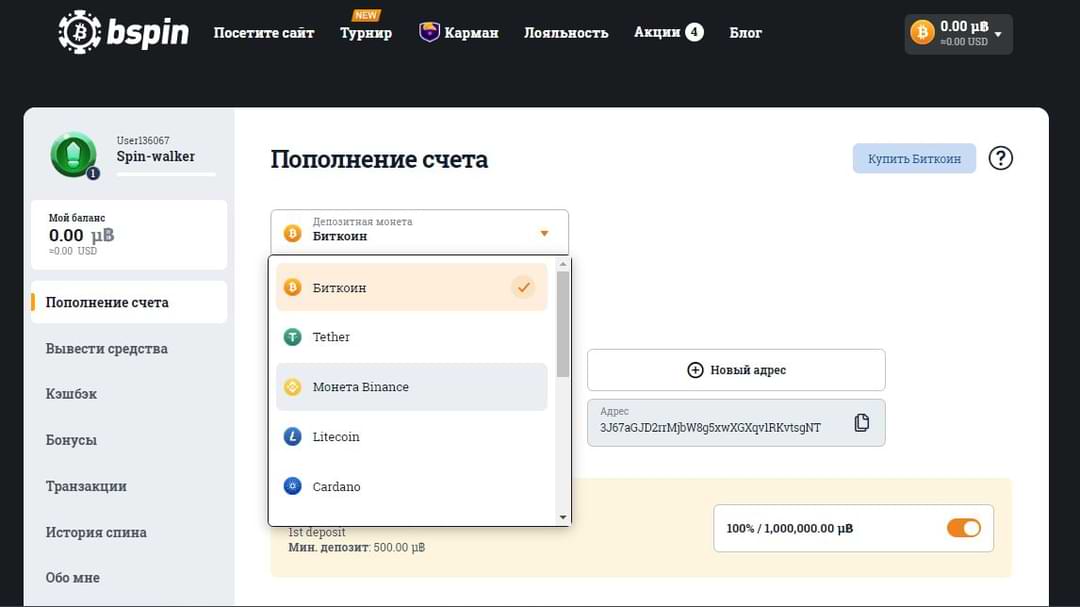Click the Litecoin icon in list
Screen dimensions: 1080x607
tap(293, 437)
